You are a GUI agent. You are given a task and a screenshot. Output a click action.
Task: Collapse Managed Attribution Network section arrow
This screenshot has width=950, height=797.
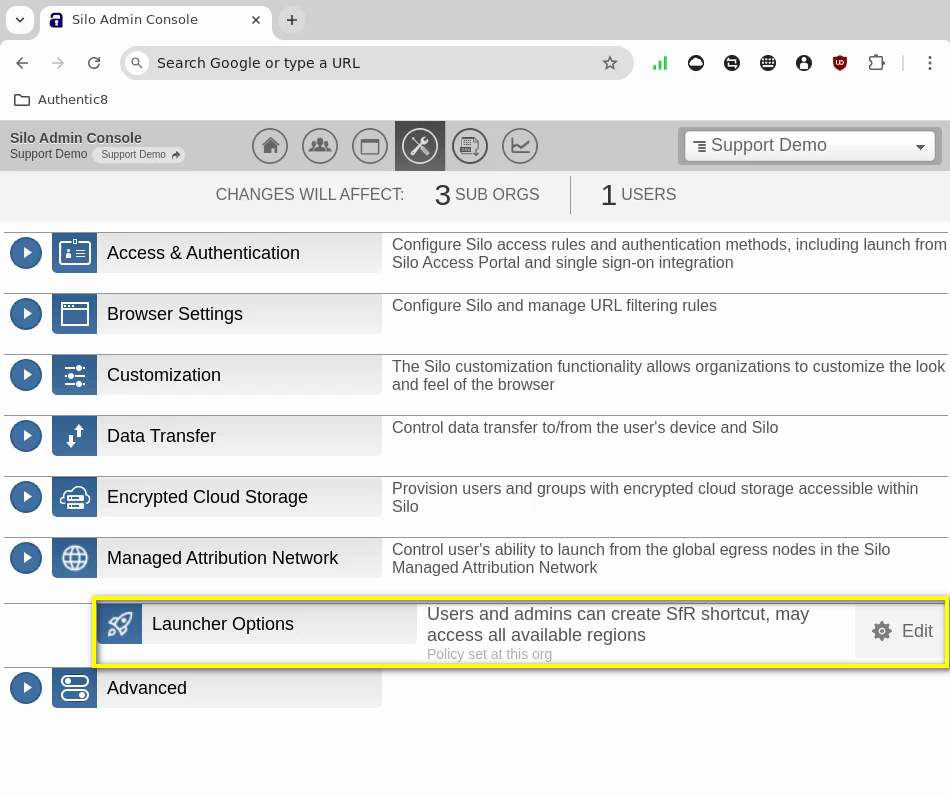click(26, 558)
